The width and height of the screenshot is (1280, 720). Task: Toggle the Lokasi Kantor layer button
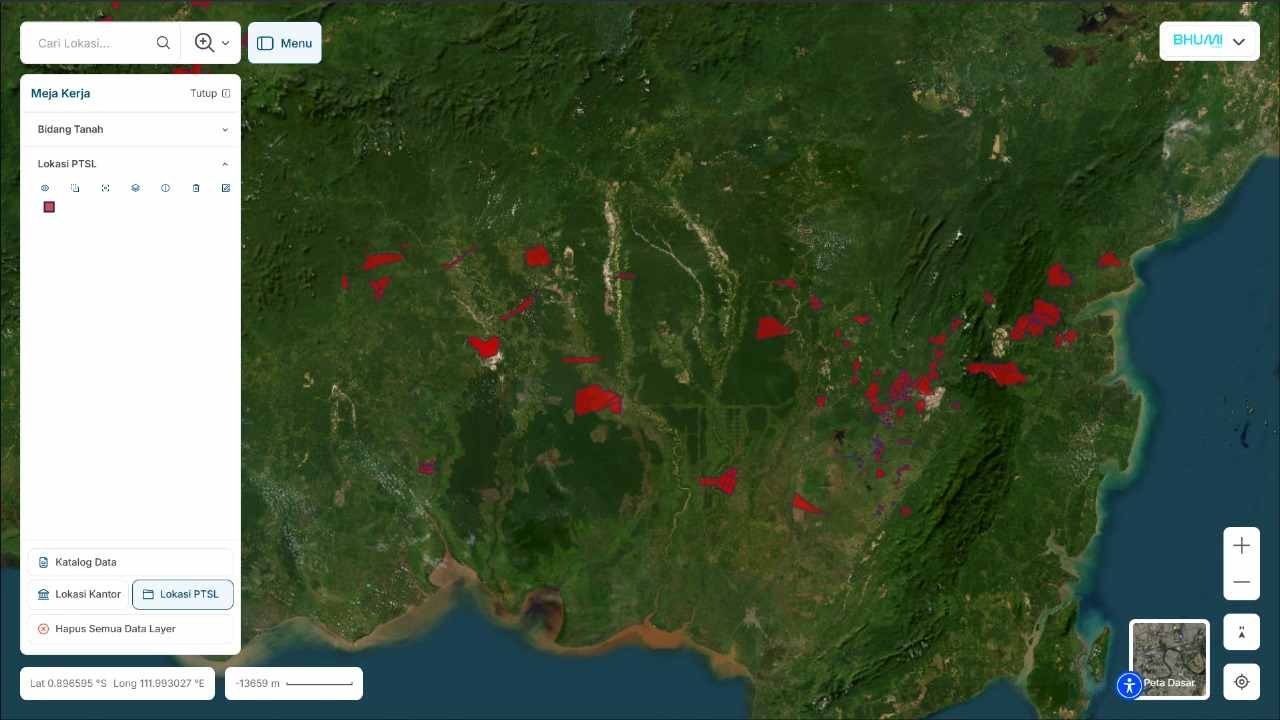click(79, 594)
